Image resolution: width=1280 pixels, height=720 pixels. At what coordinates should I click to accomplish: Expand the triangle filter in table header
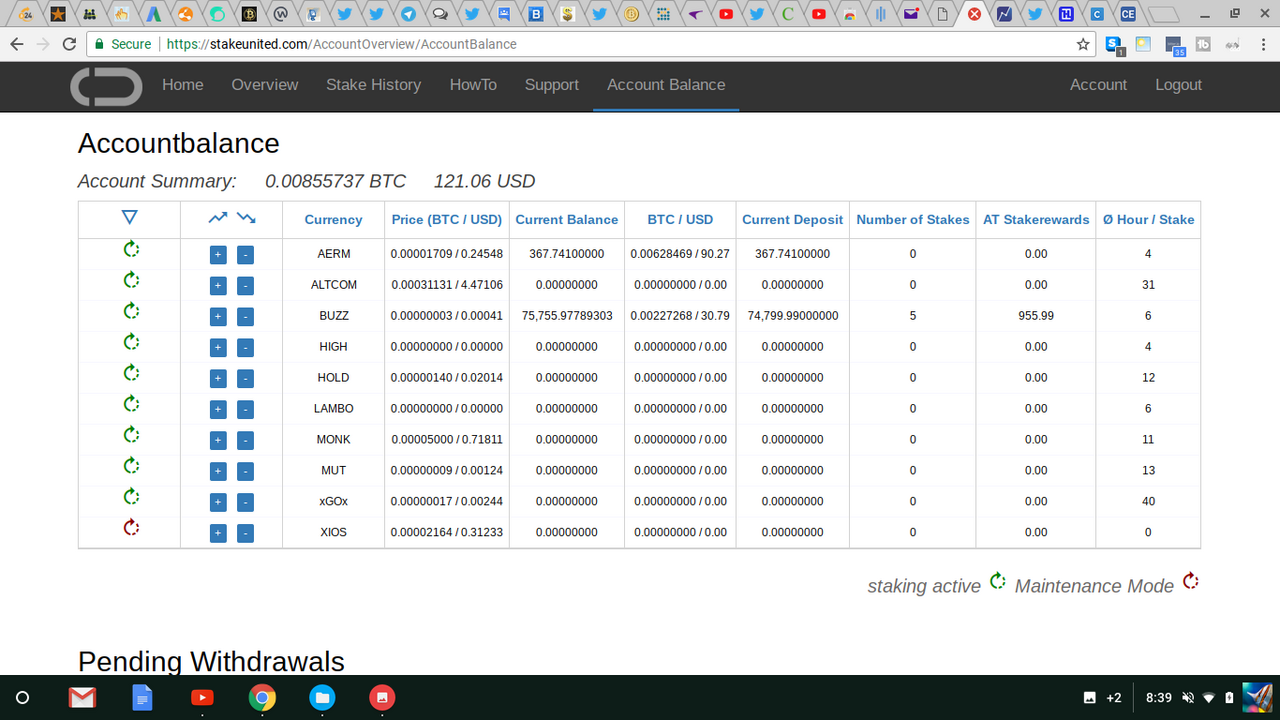pyautogui.click(x=129, y=218)
